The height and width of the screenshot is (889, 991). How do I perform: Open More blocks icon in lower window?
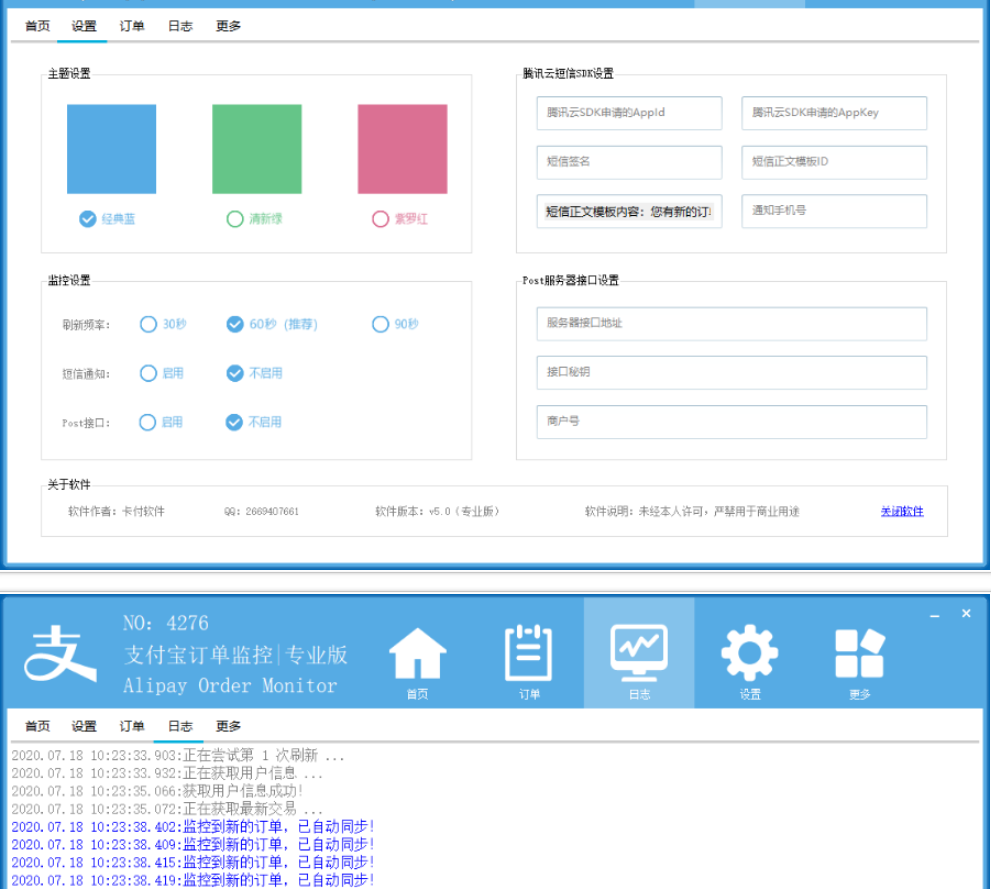click(x=860, y=660)
